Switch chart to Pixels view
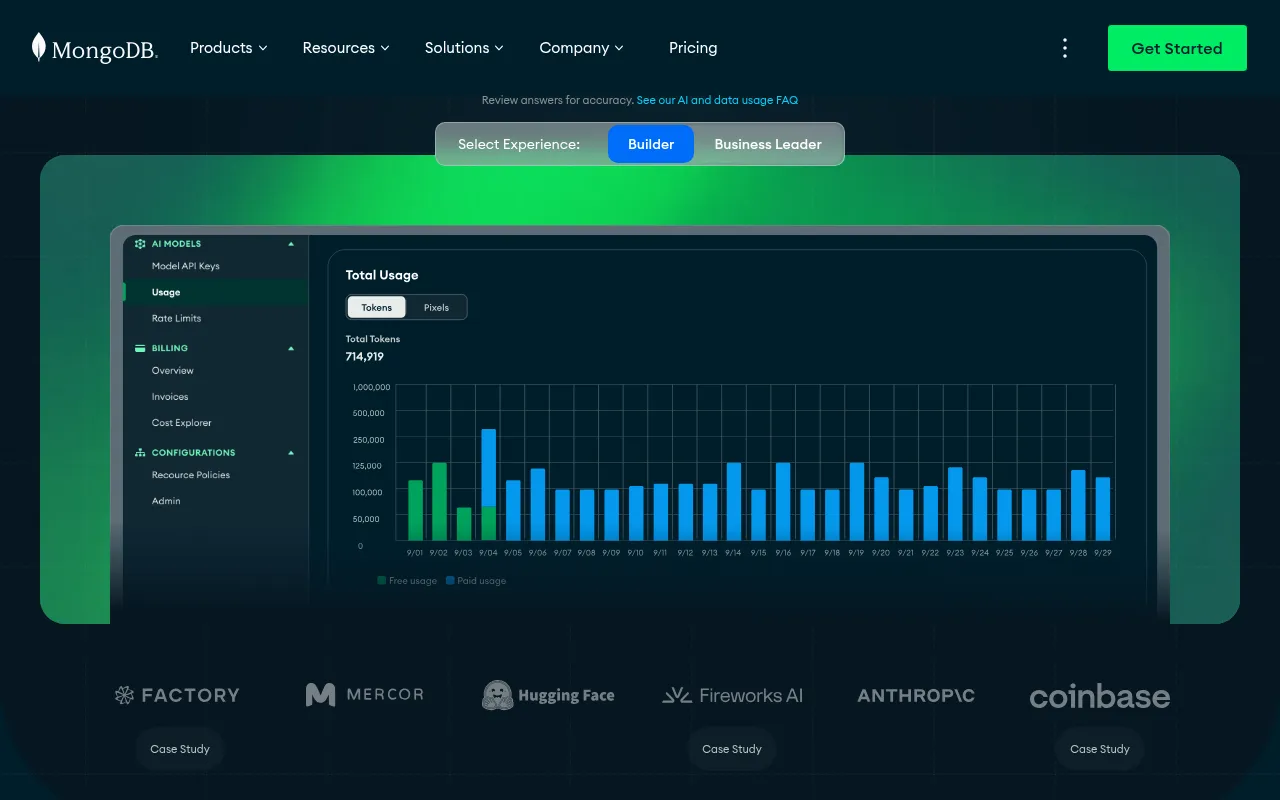Image resolution: width=1280 pixels, height=800 pixels. pos(436,307)
